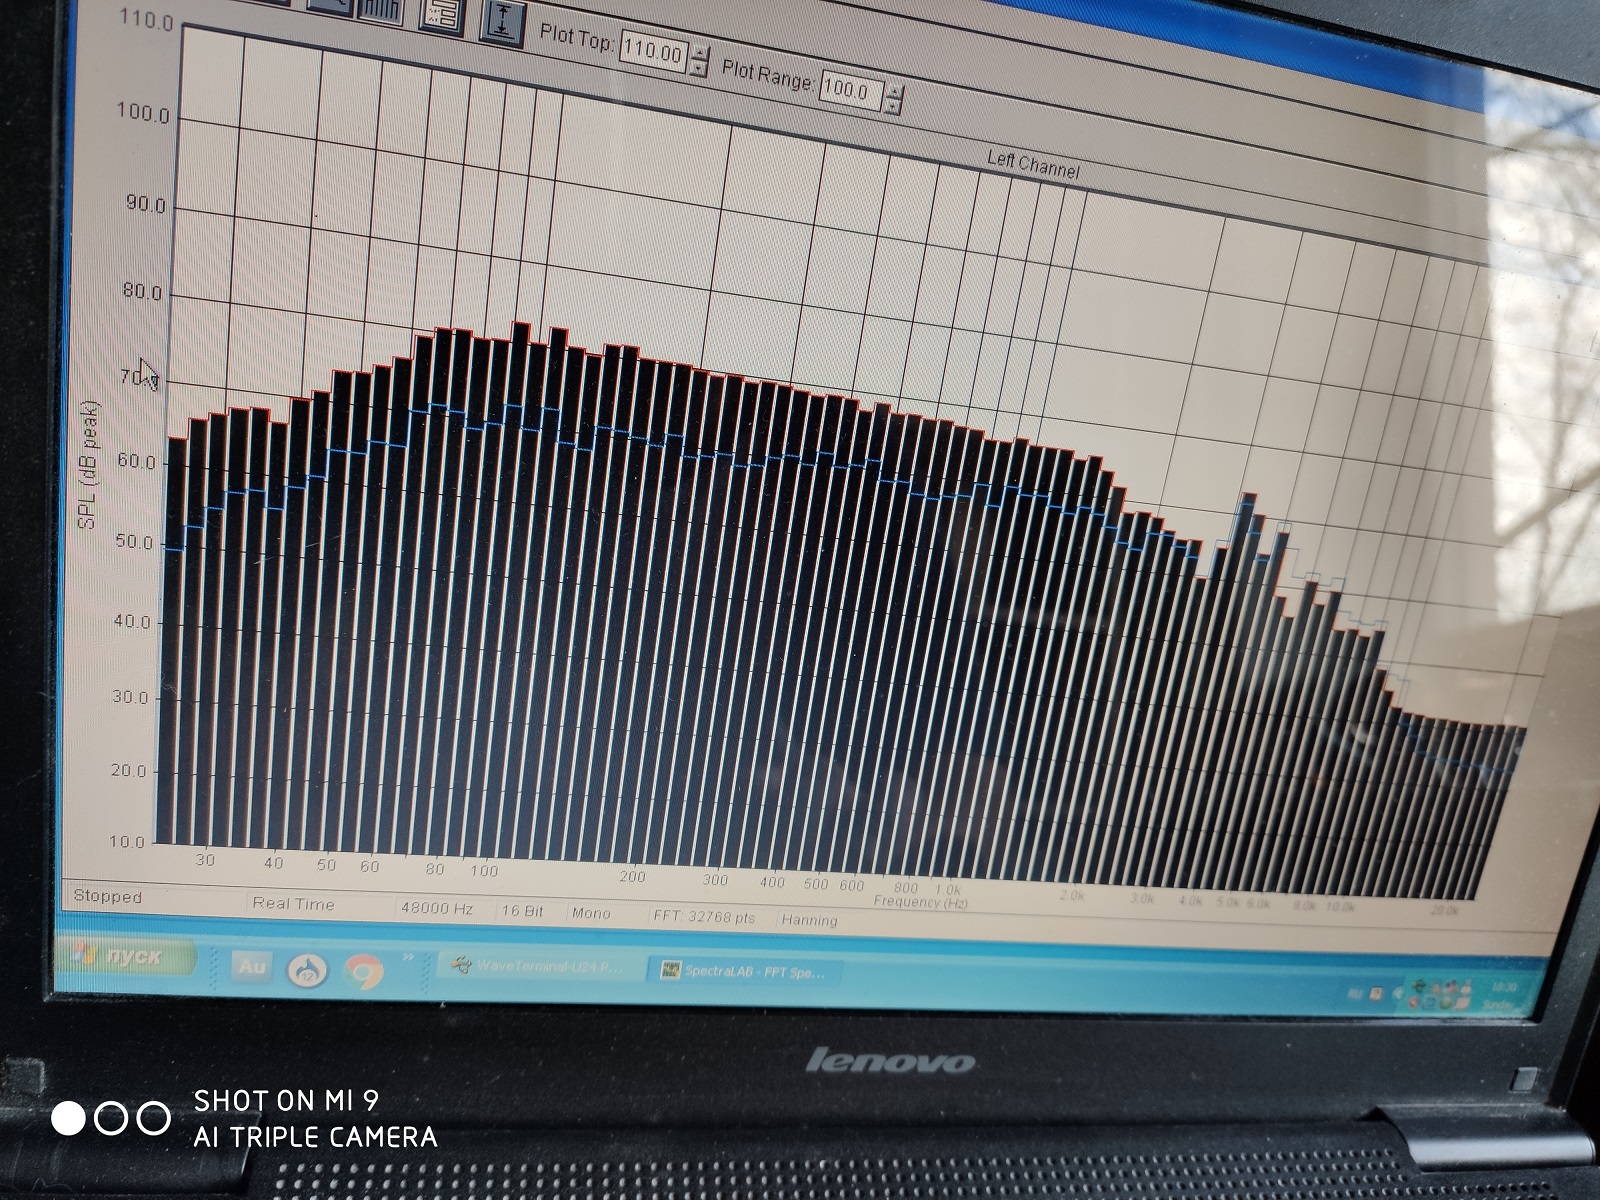
Task: Switch to the SpectraLAB taskbar window
Action: click(x=744, y=971)
